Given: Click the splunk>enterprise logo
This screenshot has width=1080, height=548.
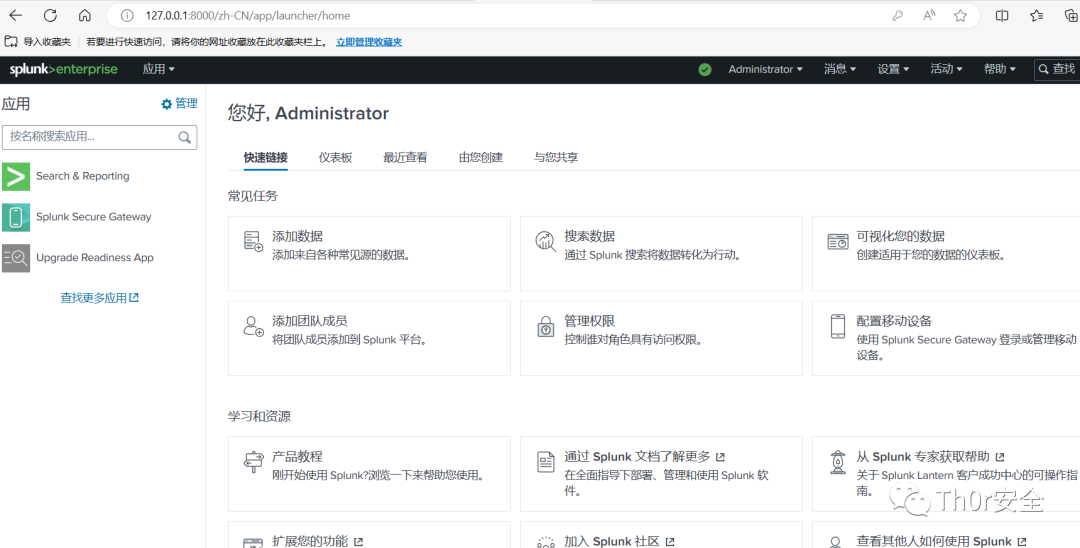Looking at the screenshot, I should [x=63, y=69].
